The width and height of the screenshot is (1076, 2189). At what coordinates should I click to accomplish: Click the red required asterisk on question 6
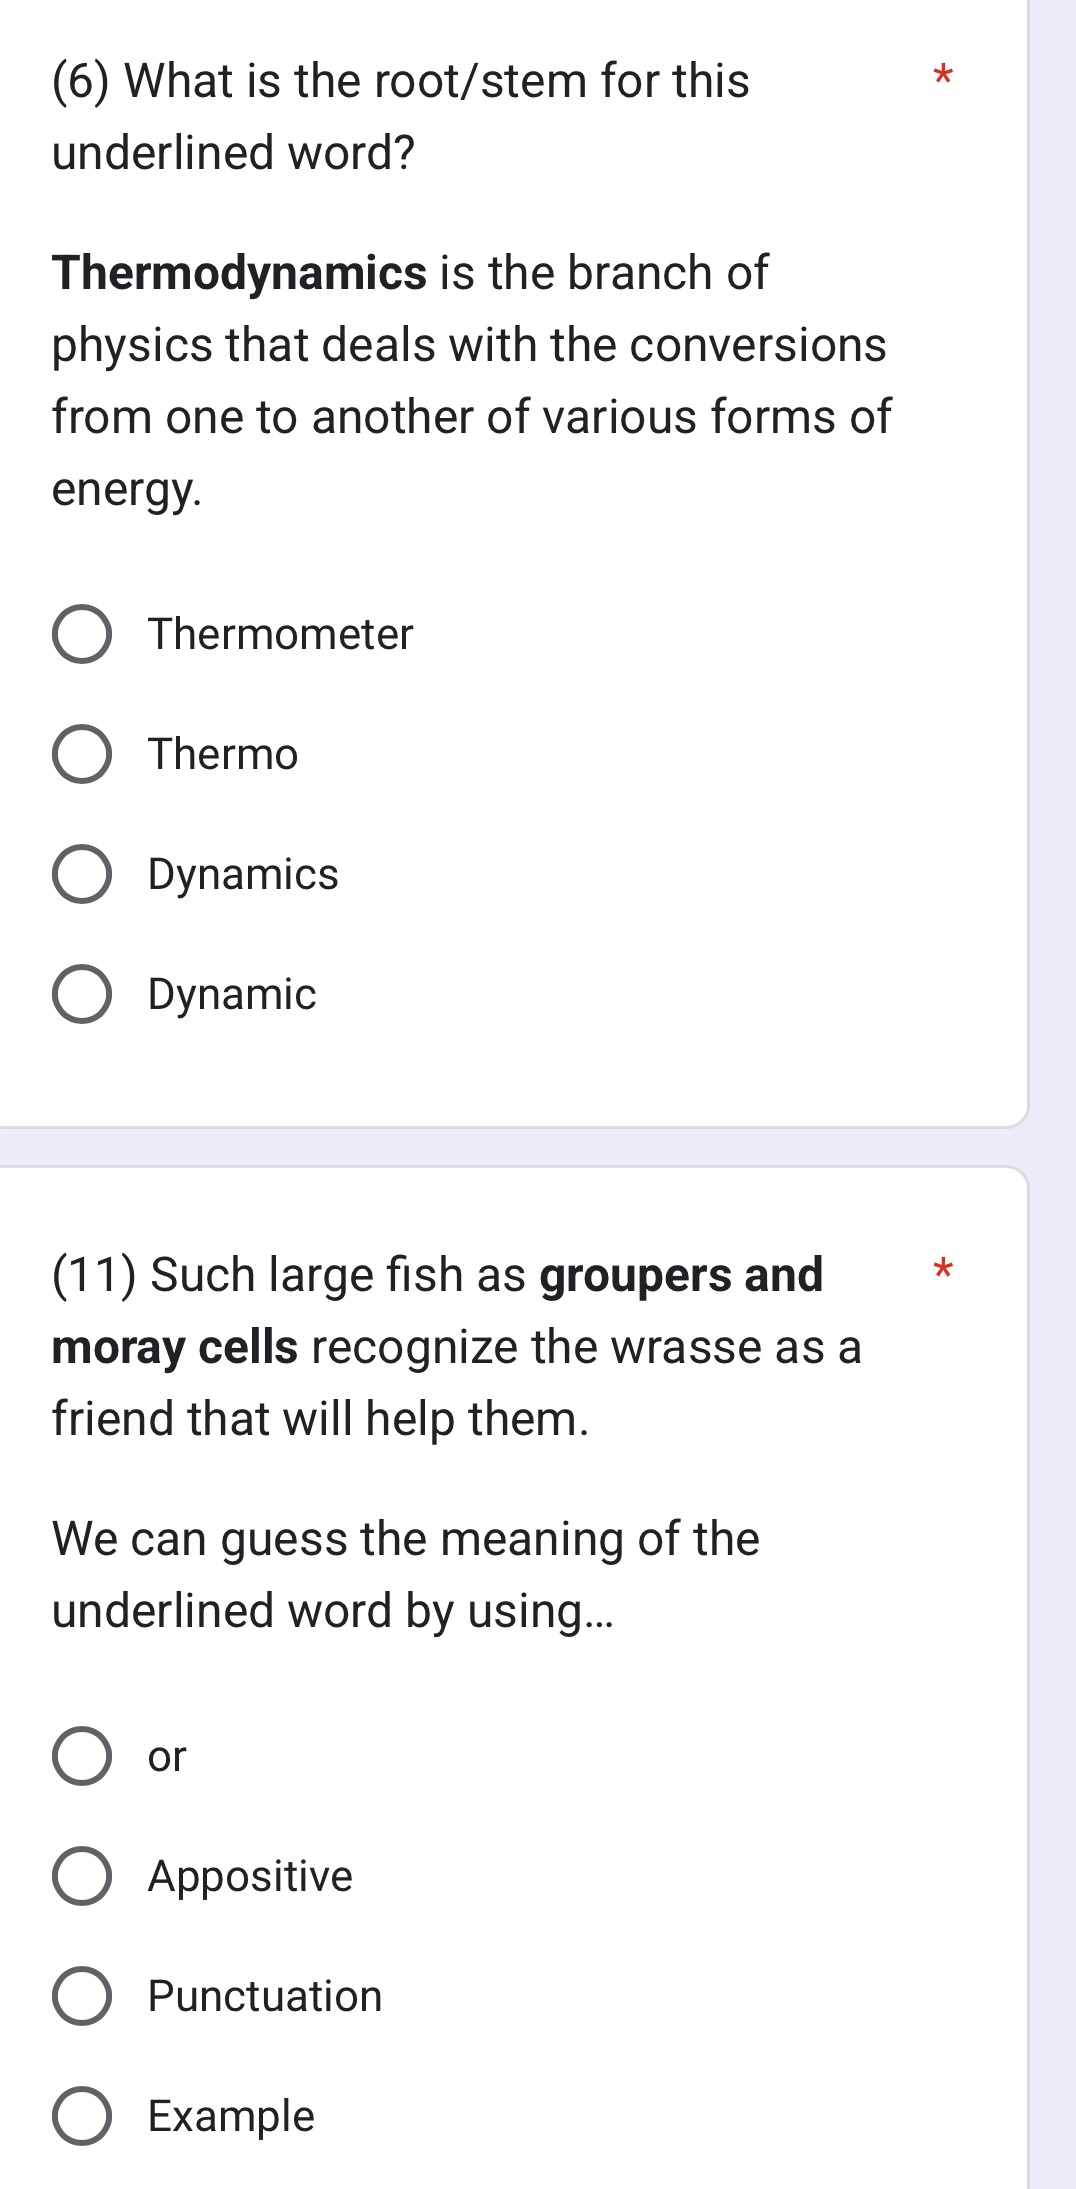pyautogui.click(x=942, y=75)
